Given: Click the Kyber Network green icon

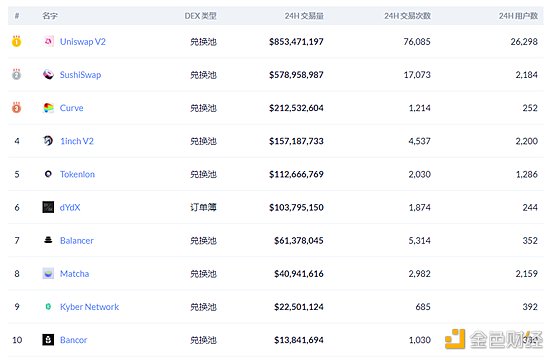Looking at the screenshot, I should [48, 307].
